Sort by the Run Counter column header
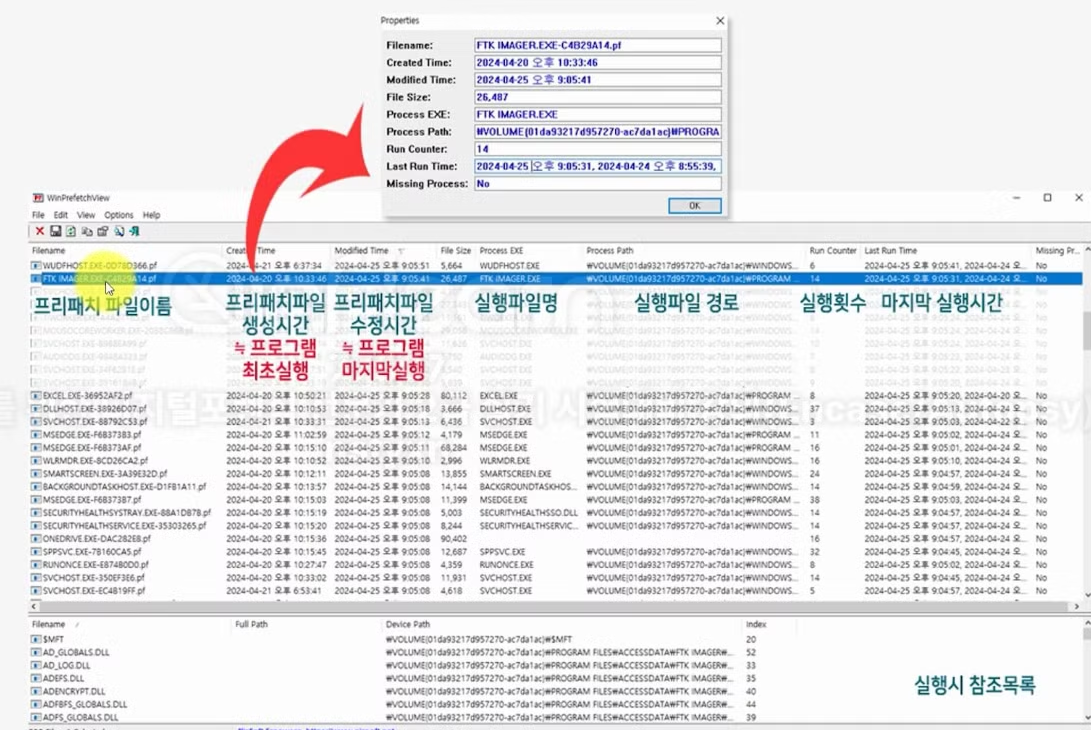 (x=833, y=251)
